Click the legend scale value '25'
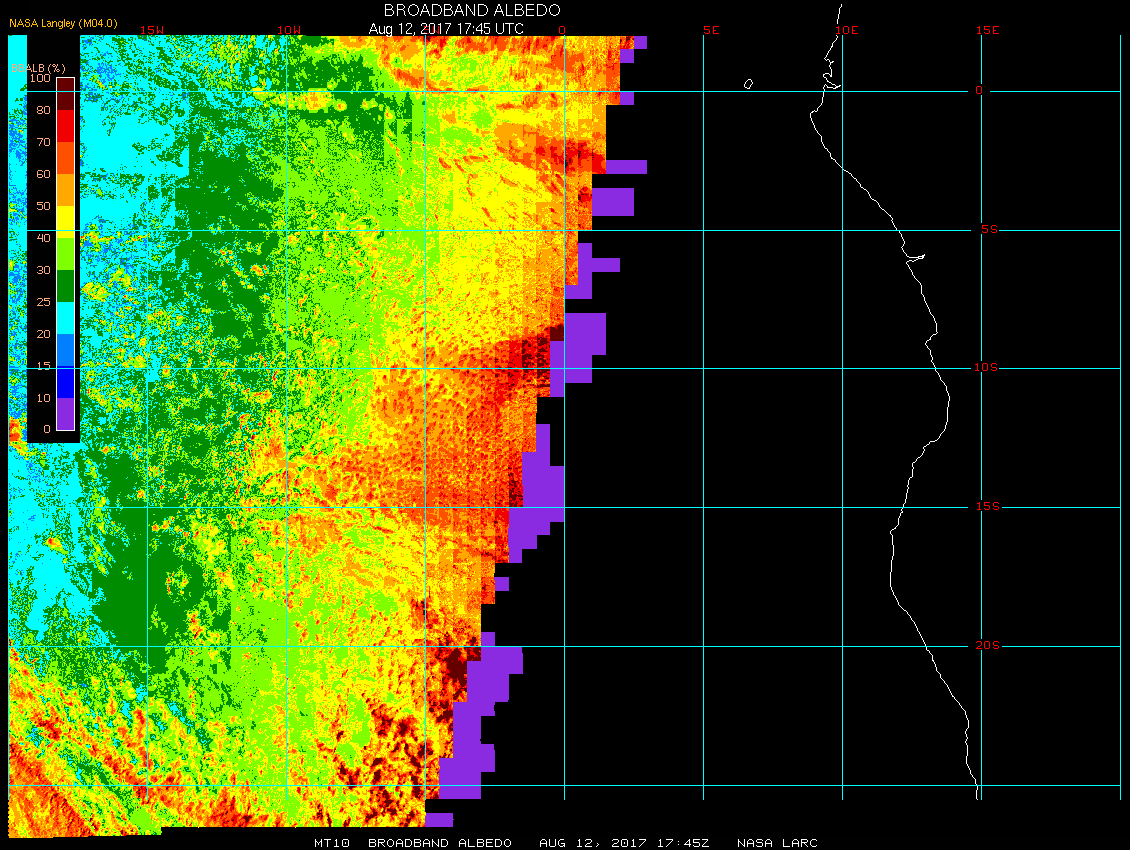 pos(44,302)
